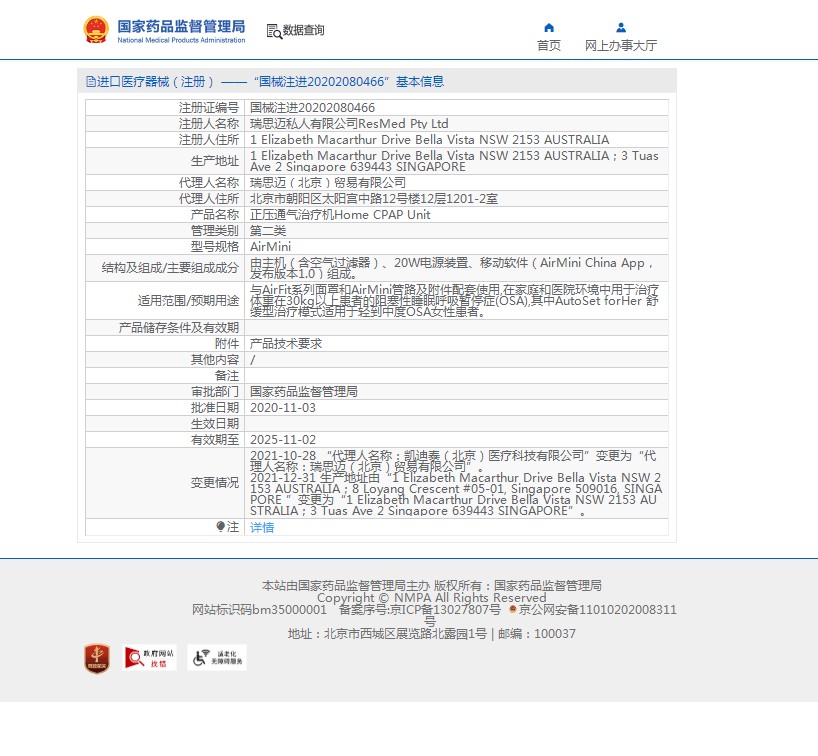Click 审批部门 value 国家药品监督管理局
The image size is (818, 756).
pos(304,391)
